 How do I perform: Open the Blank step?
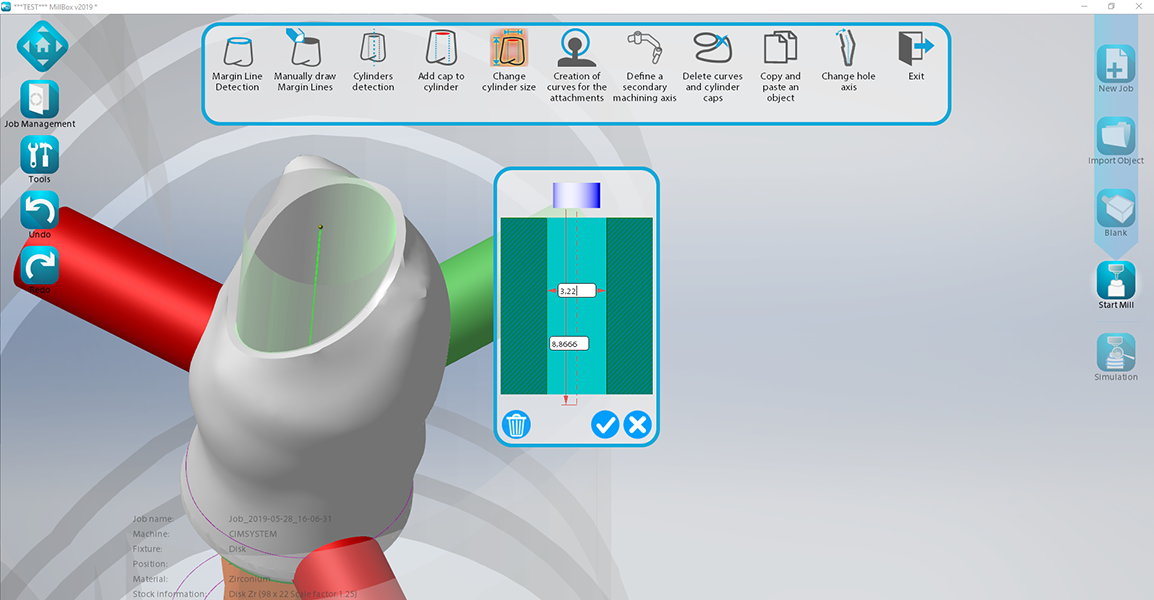(x=1116, y=213)
